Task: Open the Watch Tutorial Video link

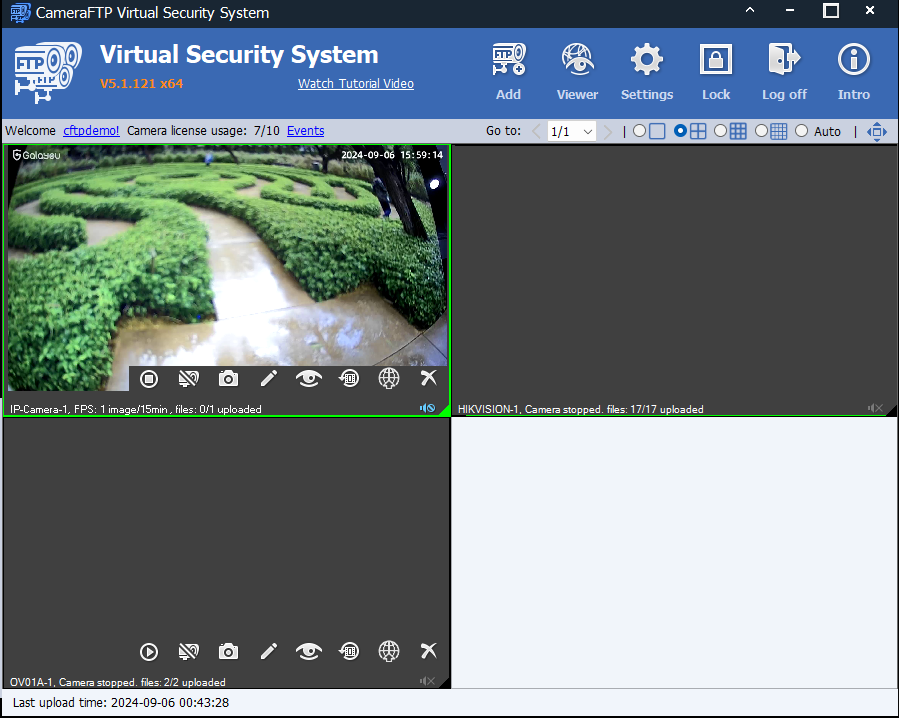Action: (355, 84)
